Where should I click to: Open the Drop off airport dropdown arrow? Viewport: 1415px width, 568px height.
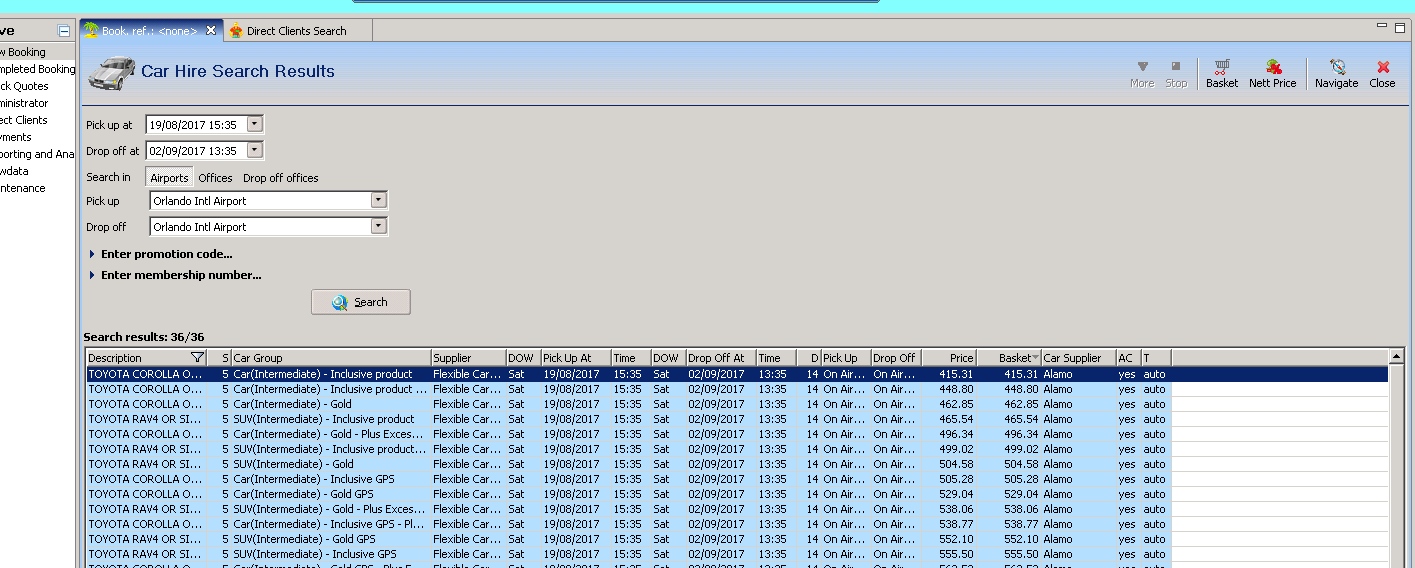378,226
